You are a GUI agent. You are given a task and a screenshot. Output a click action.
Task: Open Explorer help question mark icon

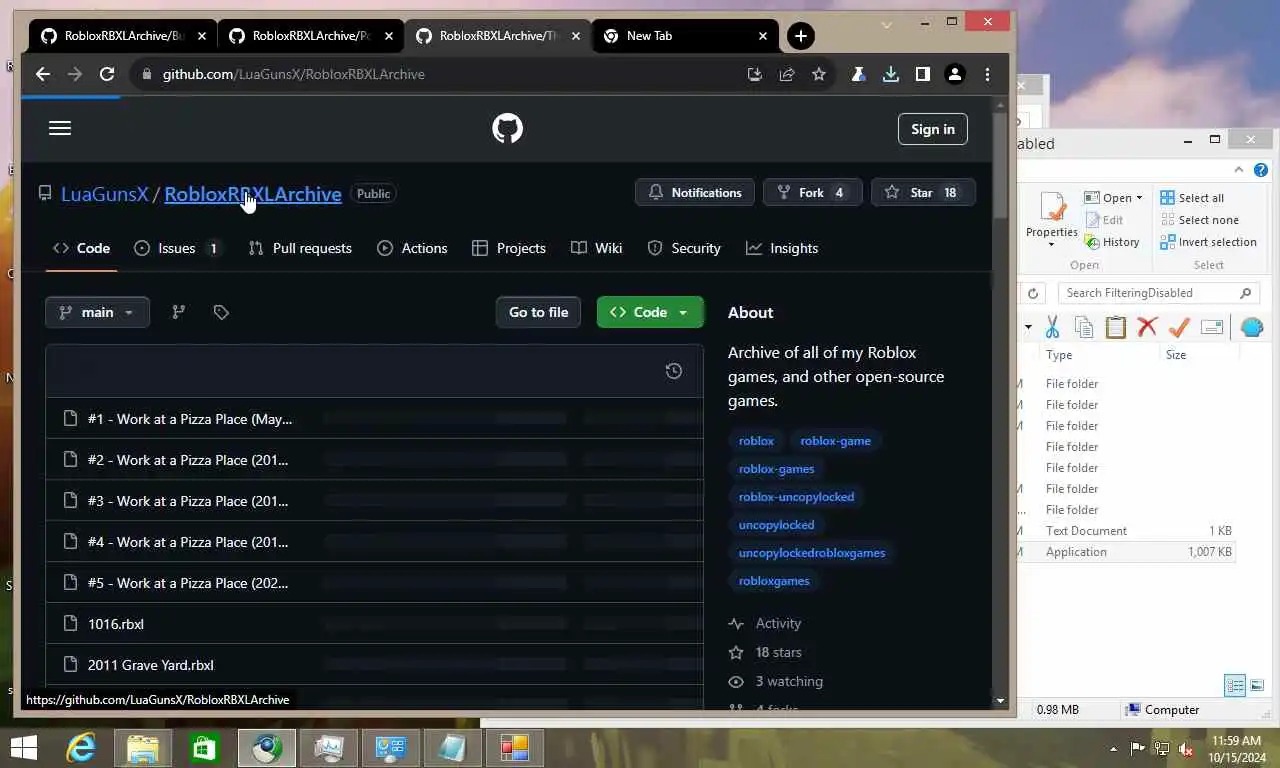[1261, 170]
